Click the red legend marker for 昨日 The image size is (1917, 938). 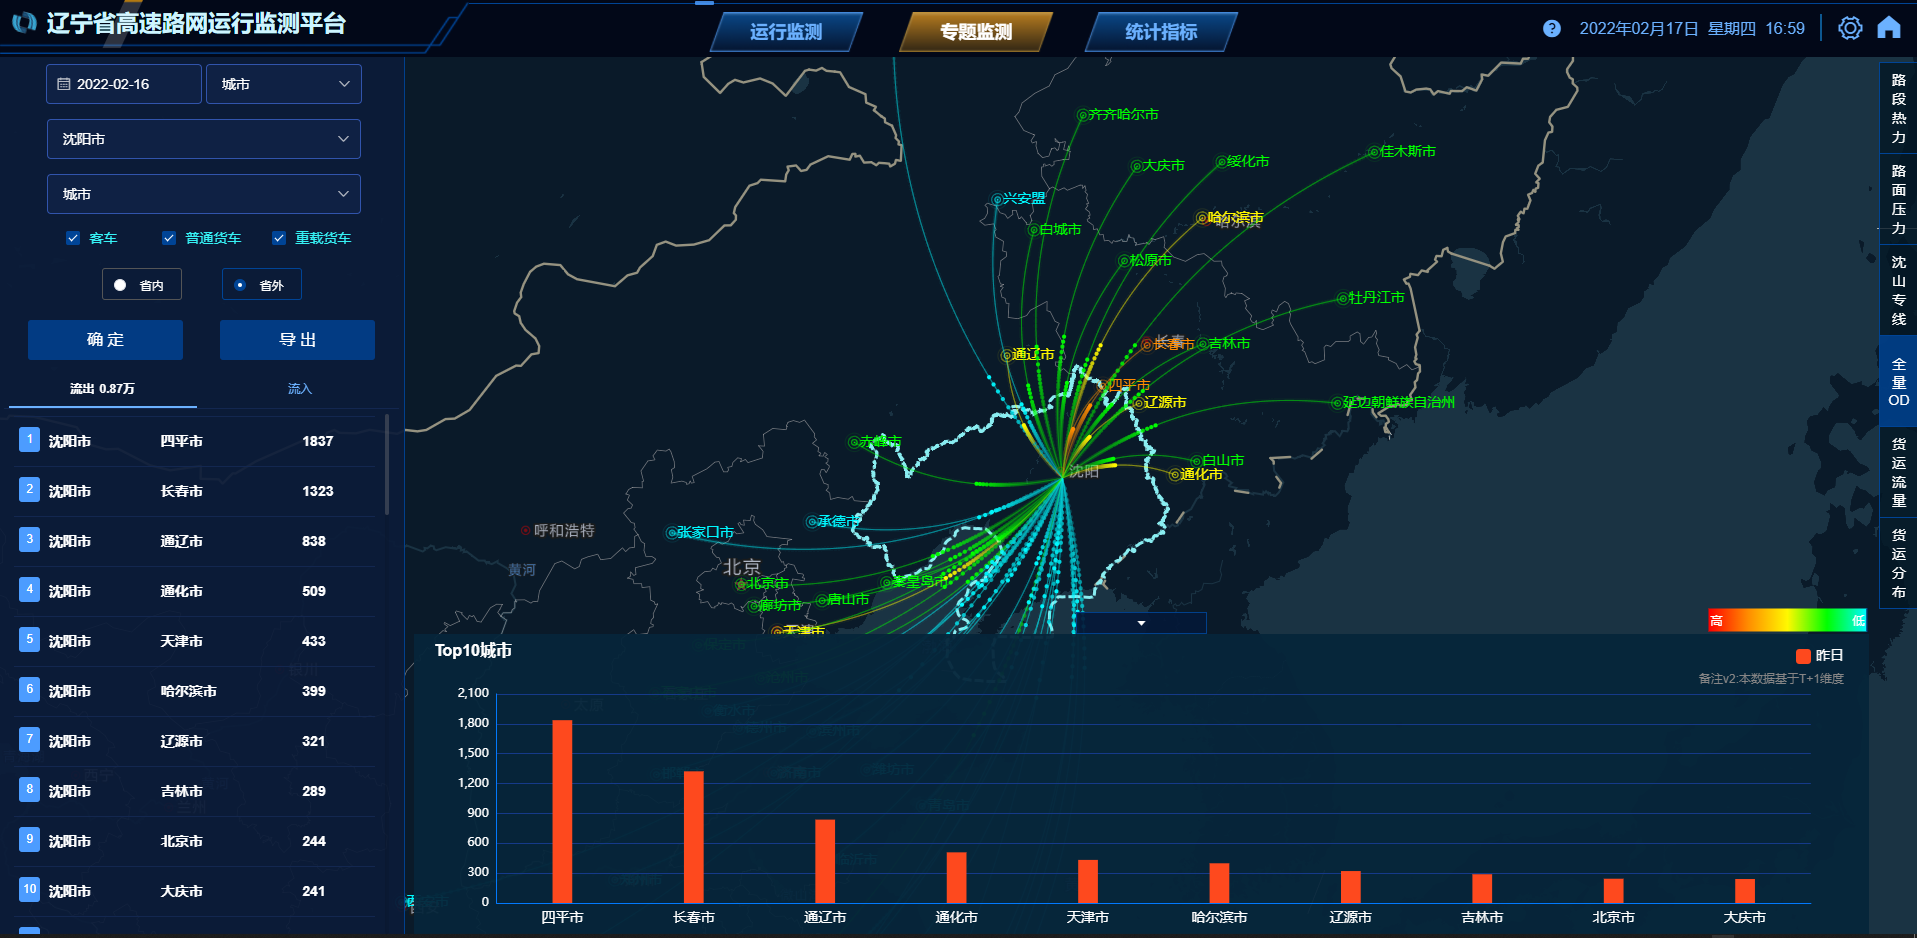click(1803, 656)
